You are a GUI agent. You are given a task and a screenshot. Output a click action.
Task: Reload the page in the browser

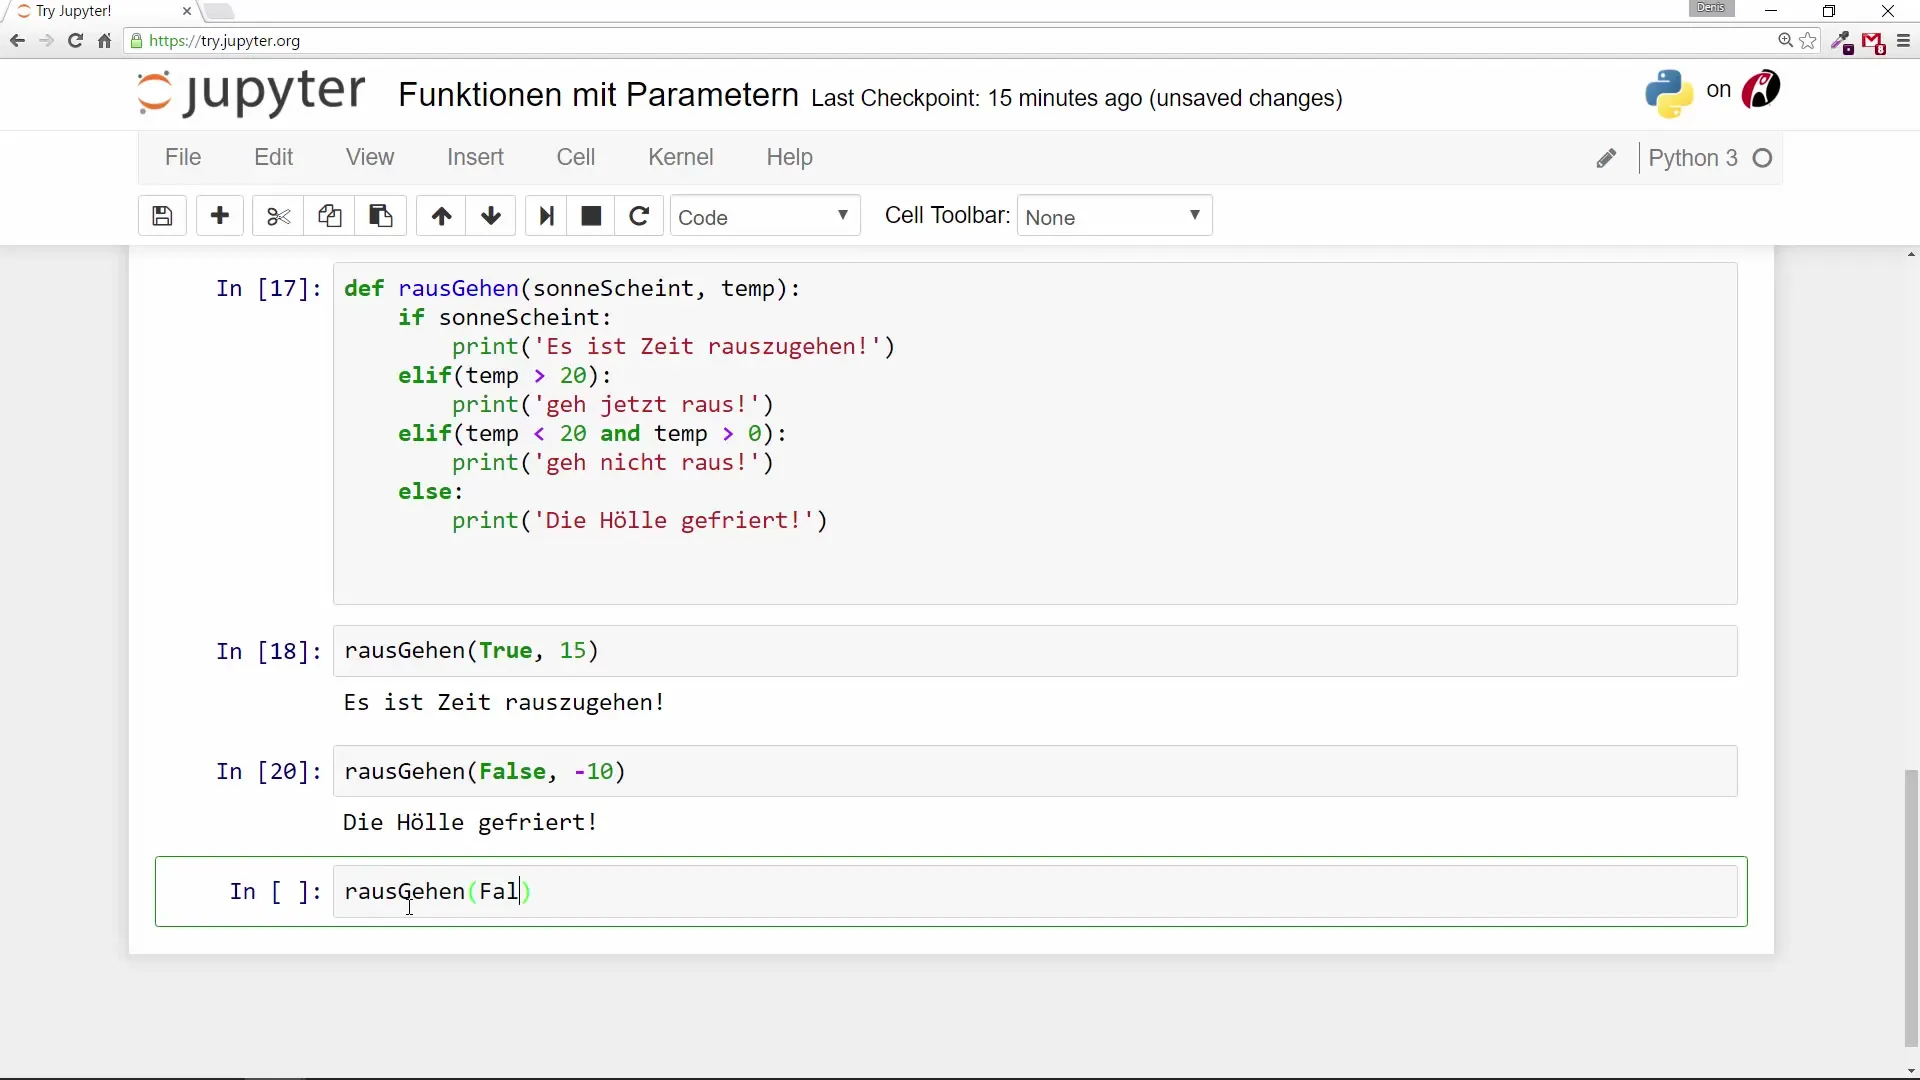[75, 41]
